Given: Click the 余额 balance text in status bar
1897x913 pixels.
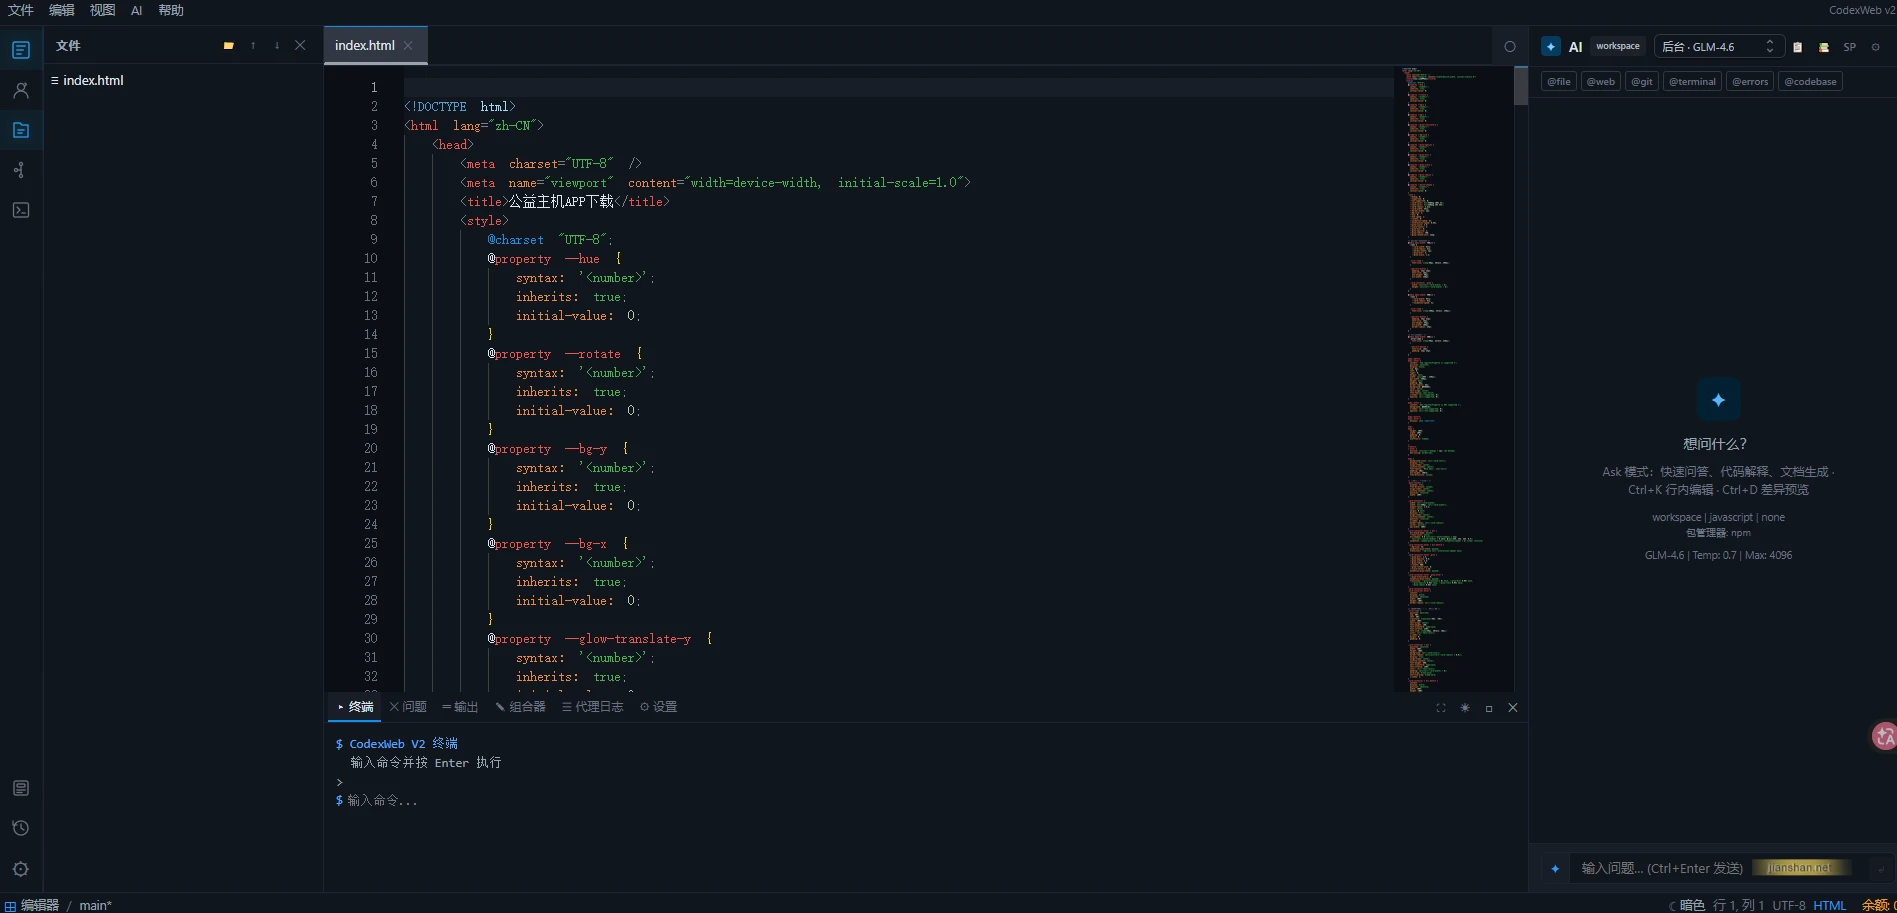Looking at the screenshot, I should (x=1878, y=905).
